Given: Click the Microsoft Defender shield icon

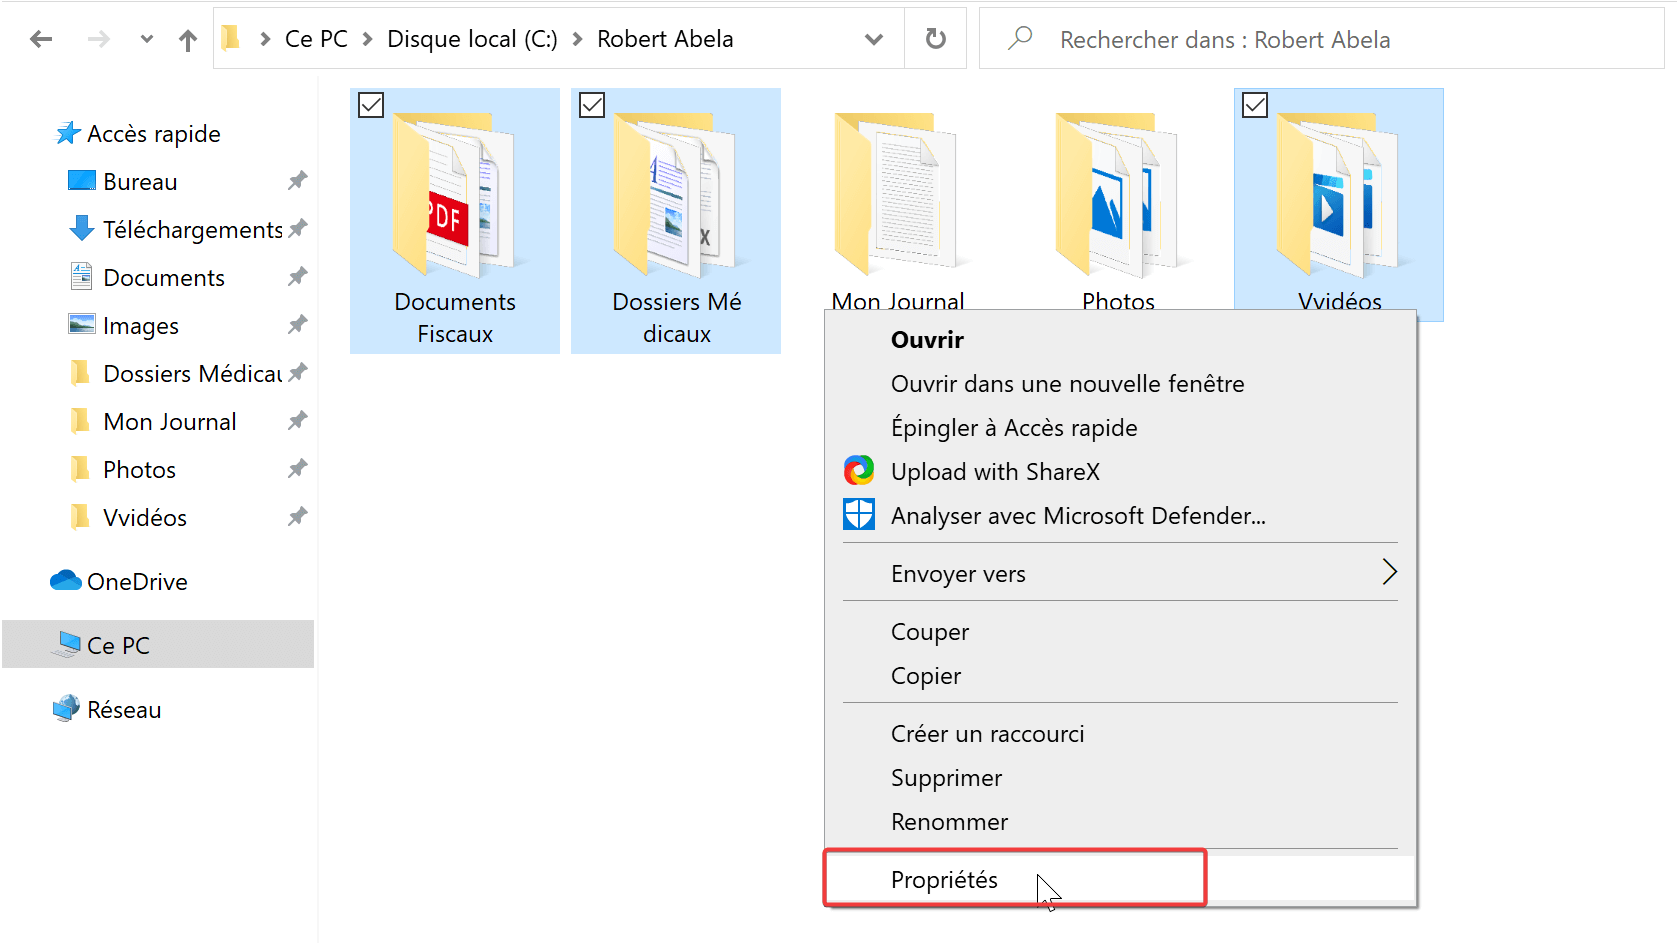Looking at the screenshot, I should 858,514.
